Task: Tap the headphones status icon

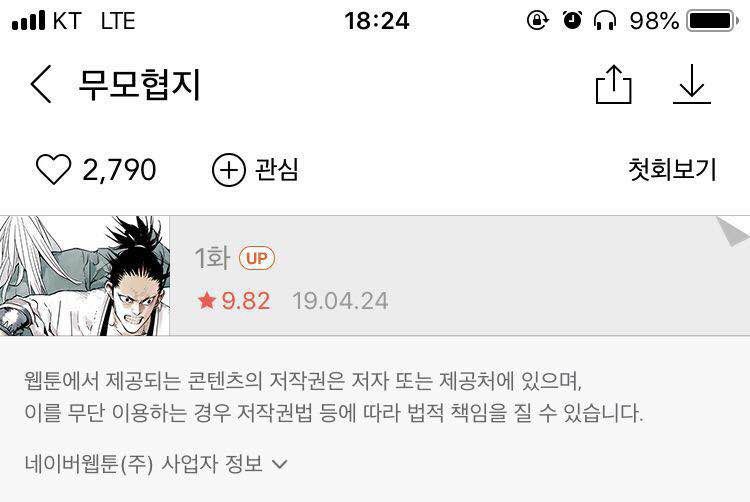Action: [605, 21]
